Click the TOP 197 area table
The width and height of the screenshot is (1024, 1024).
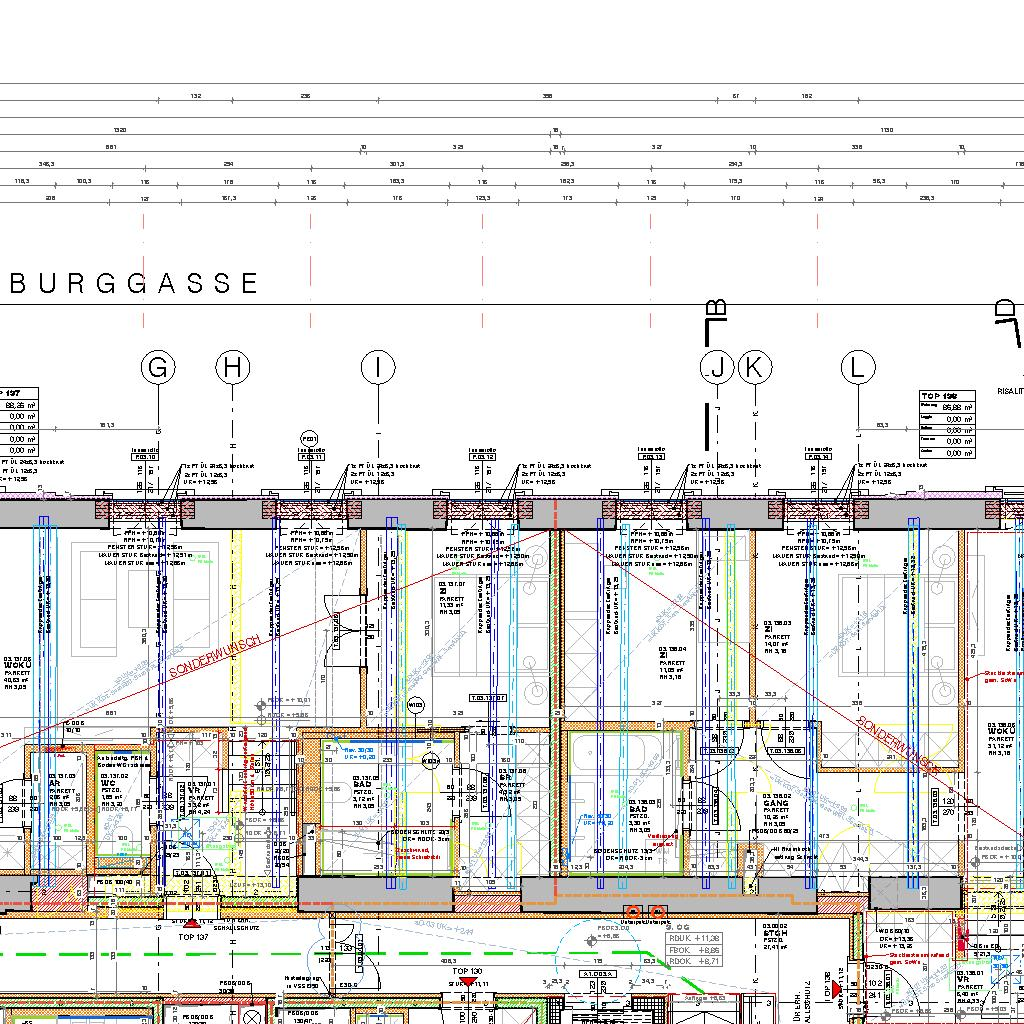pyautogui.click(x=18, y=424)
